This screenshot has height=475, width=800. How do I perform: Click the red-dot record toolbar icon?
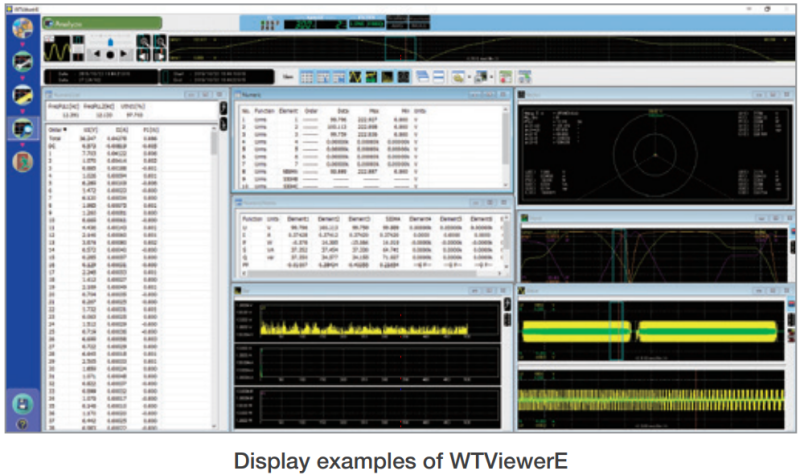coord(505,77)
